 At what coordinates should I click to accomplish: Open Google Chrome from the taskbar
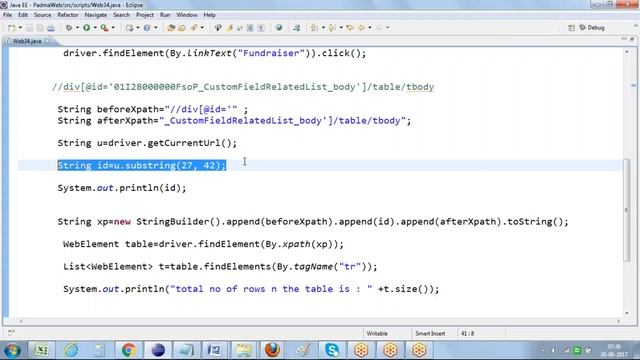click(x=129, y=350)
